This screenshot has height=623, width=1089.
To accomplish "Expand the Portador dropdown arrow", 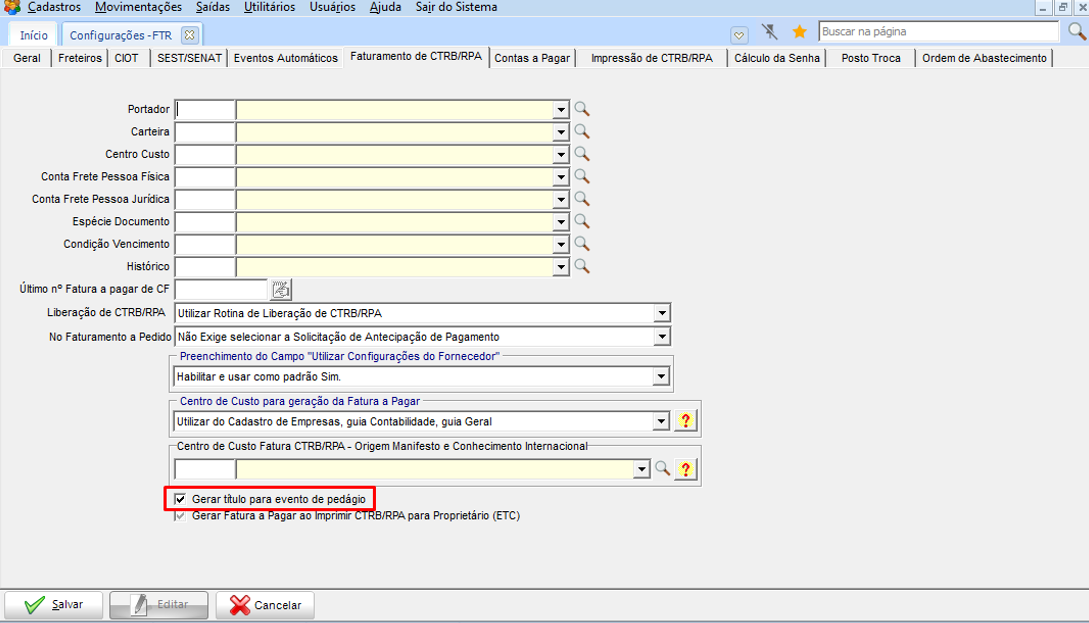I will tap(560, 110).
